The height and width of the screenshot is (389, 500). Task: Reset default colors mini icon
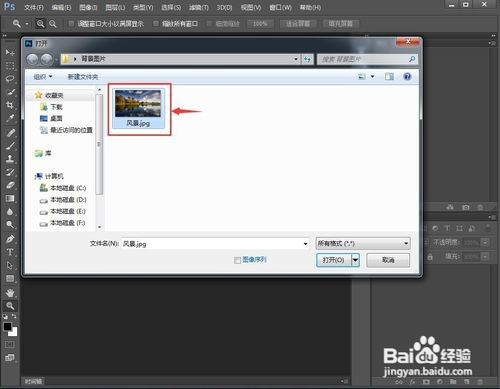coord(5,316)
